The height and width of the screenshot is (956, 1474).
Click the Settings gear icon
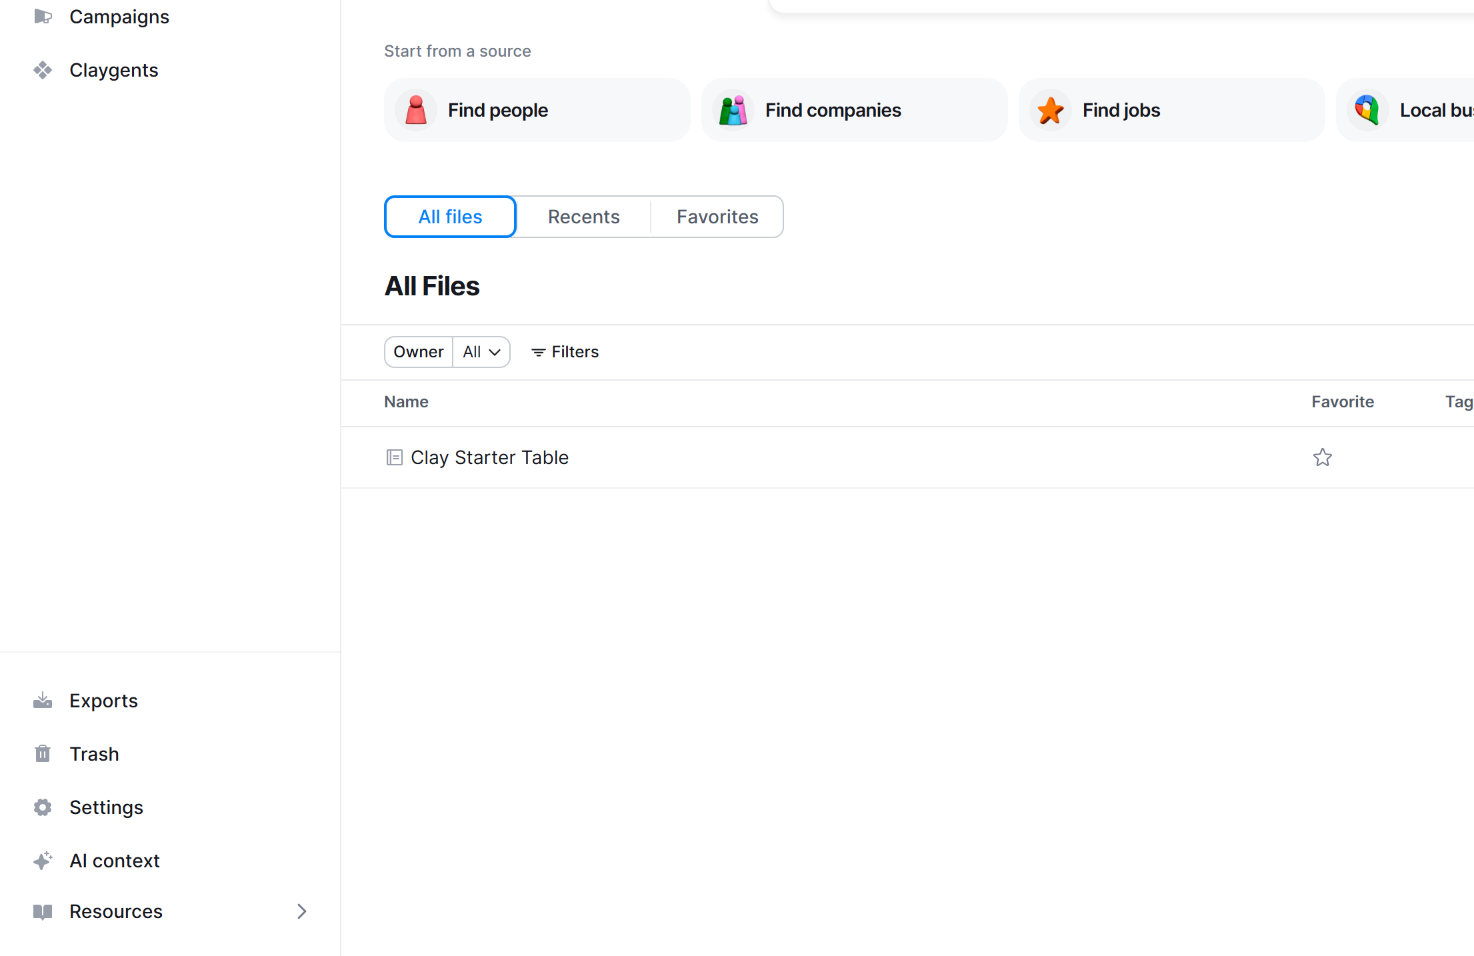tap(42, 807)
